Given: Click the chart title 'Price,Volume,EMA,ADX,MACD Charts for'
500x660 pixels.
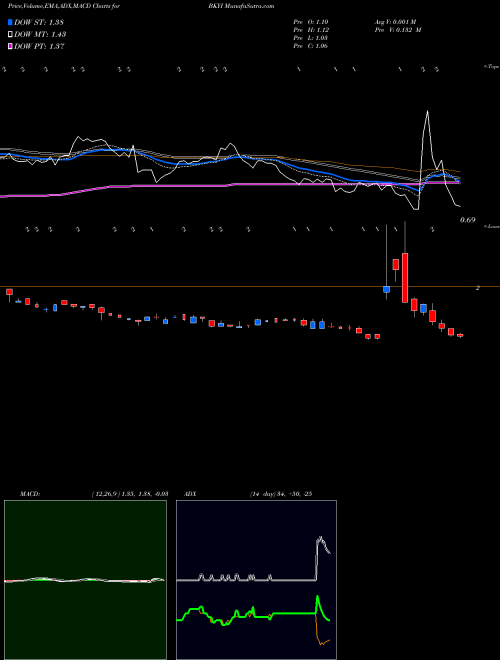Looking at the screenshot, I should [x=63, y=6].
